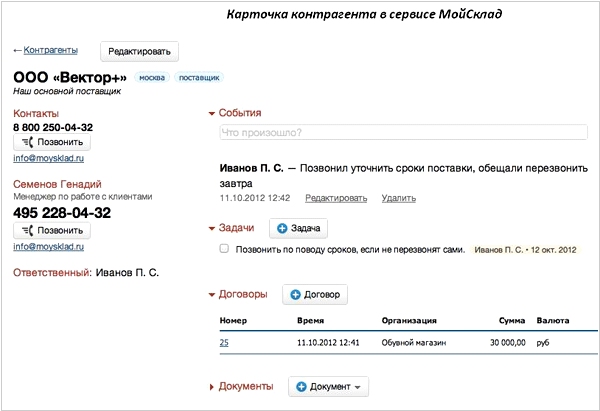Open the Документ button dropdown arrow
Screen dimensions: 600x411
tap(357, 387)
